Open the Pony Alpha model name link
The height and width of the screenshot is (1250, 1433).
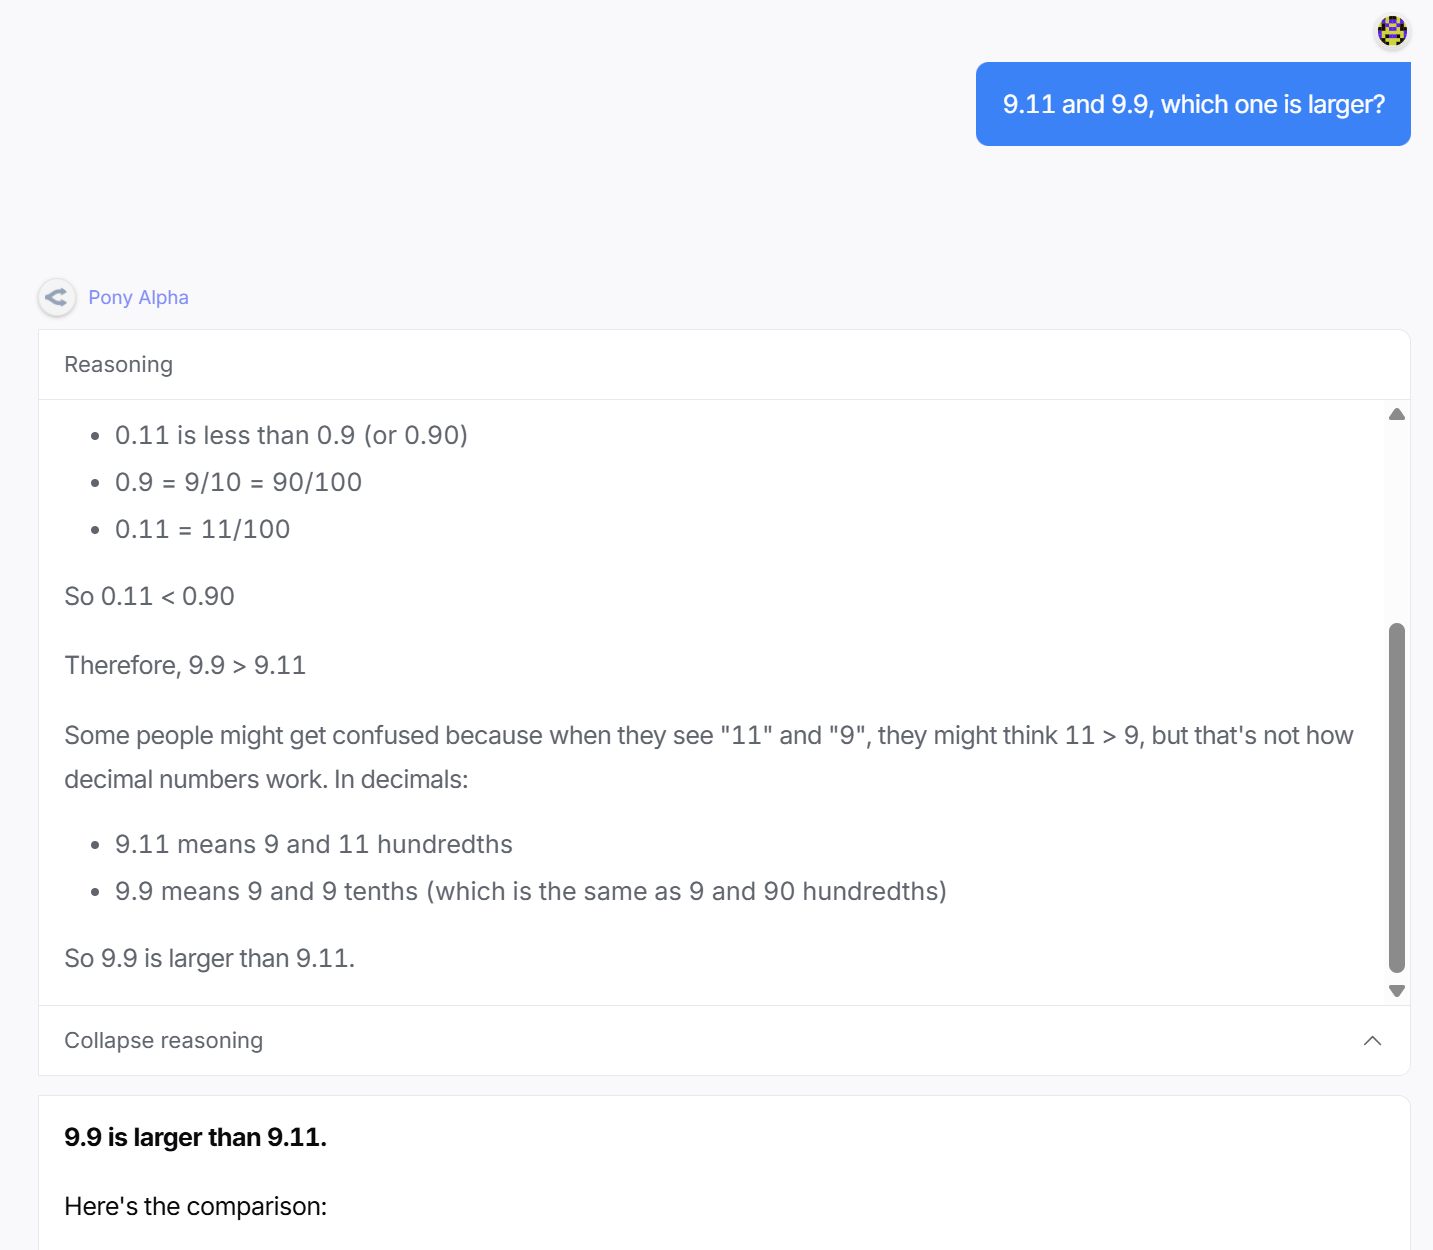point(138,297)
